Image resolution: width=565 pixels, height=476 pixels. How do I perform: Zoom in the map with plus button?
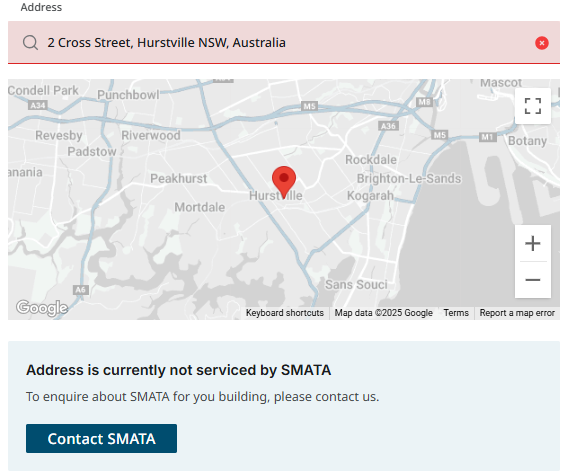tap(533, 243)
